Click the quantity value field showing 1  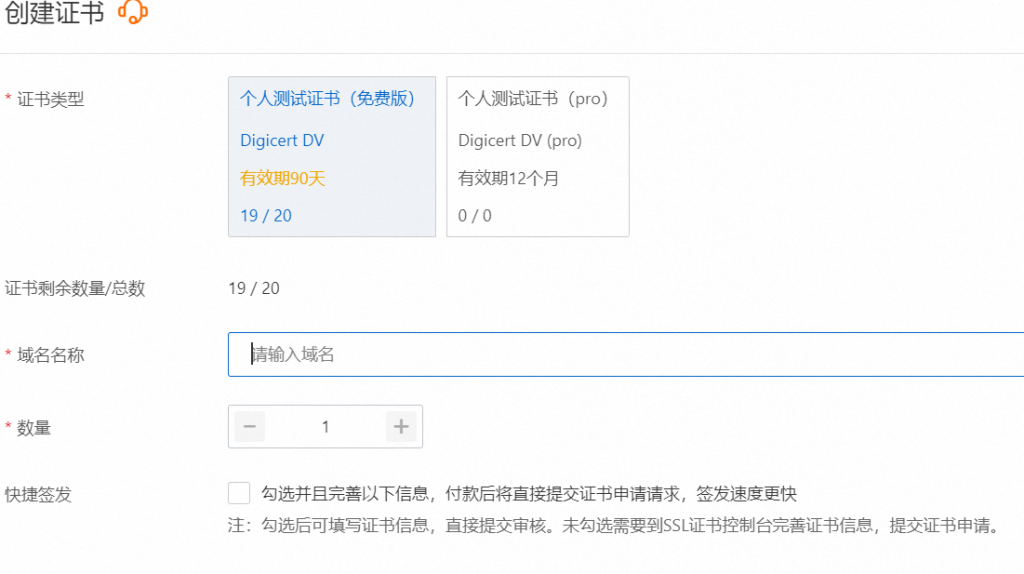(x=325, y=427)
